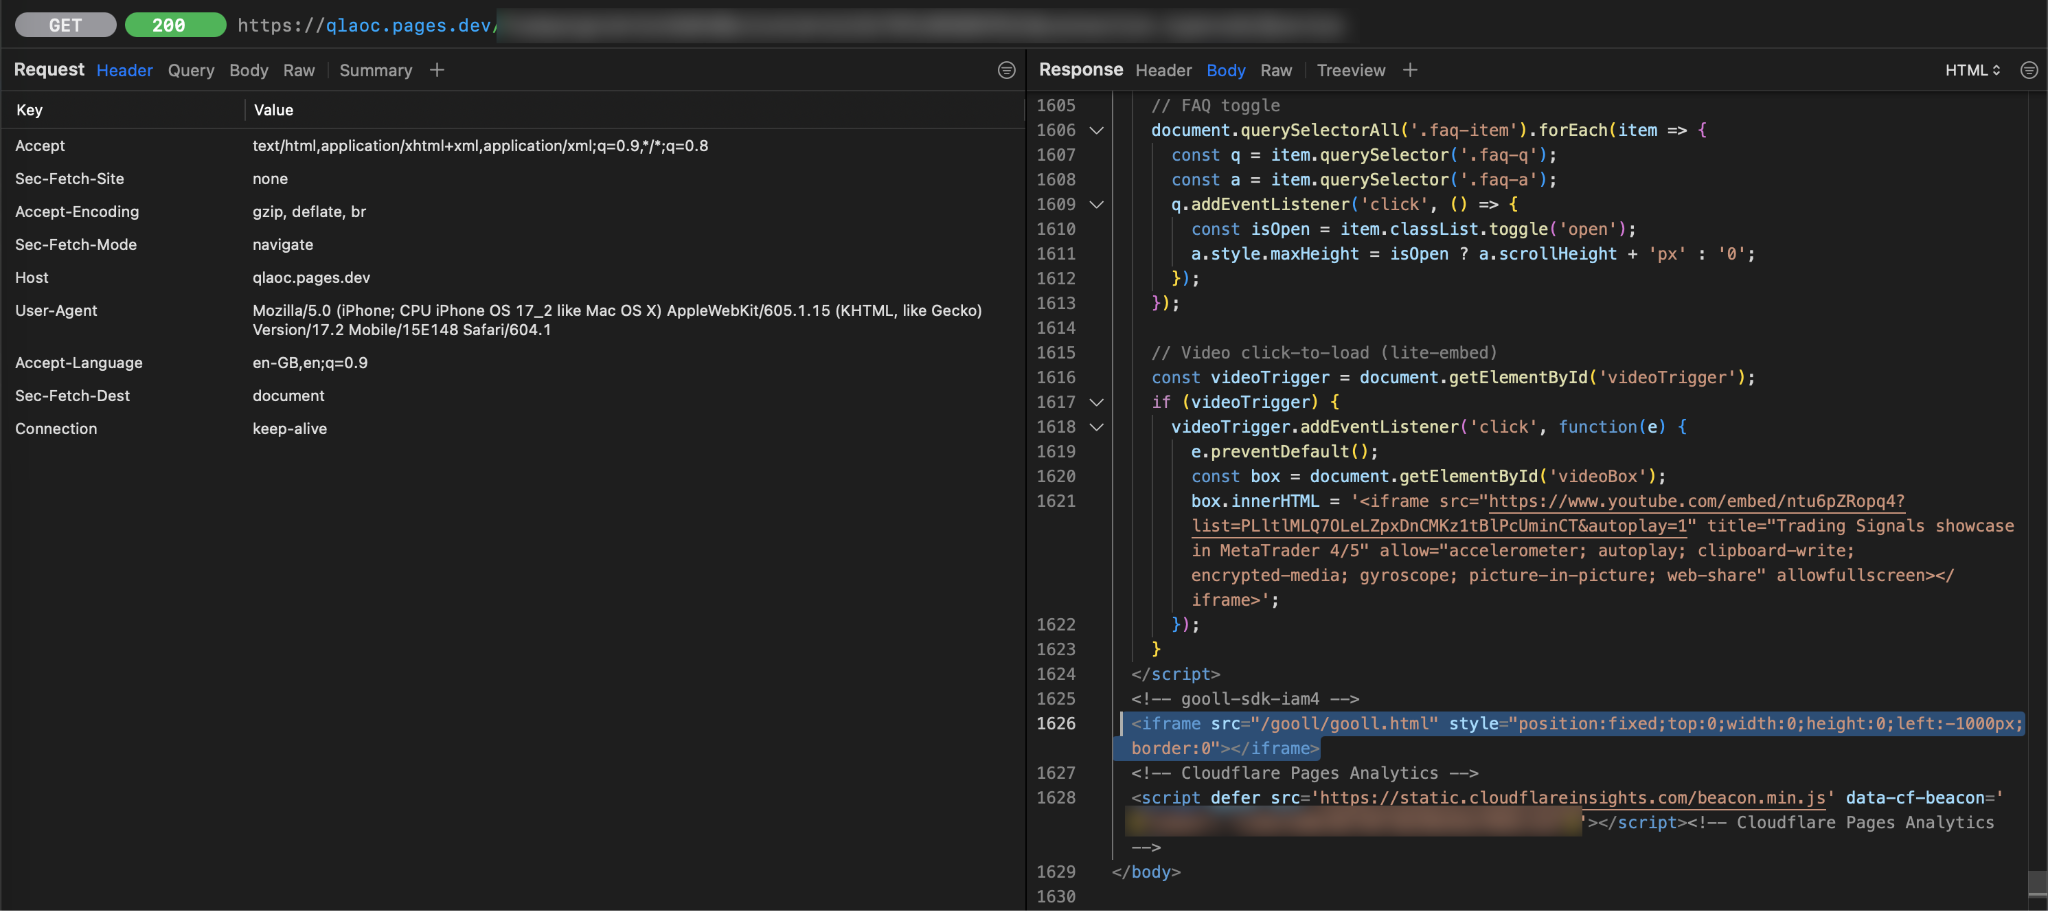The height and width of the screenshot is (911, 2048).
Task: Click the Accept value text/html,application/xhtml+xml
Action: [480, 146]
